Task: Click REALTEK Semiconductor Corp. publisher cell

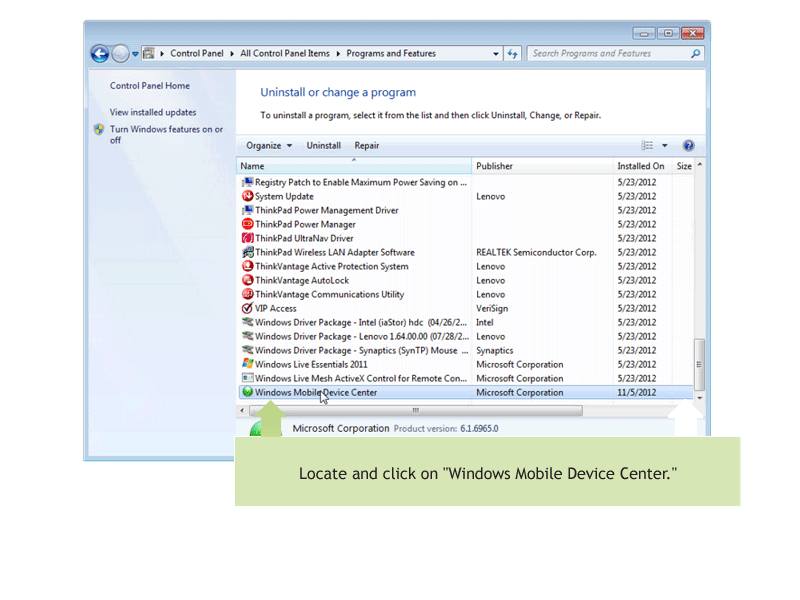Action: click(x=536, y=253)
